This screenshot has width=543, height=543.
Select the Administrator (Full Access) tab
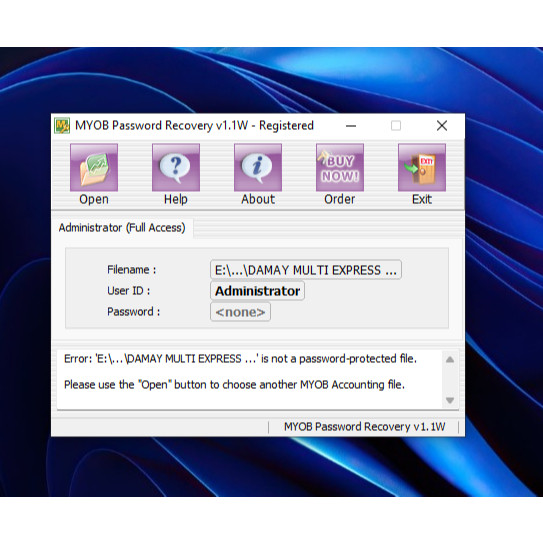122,228
